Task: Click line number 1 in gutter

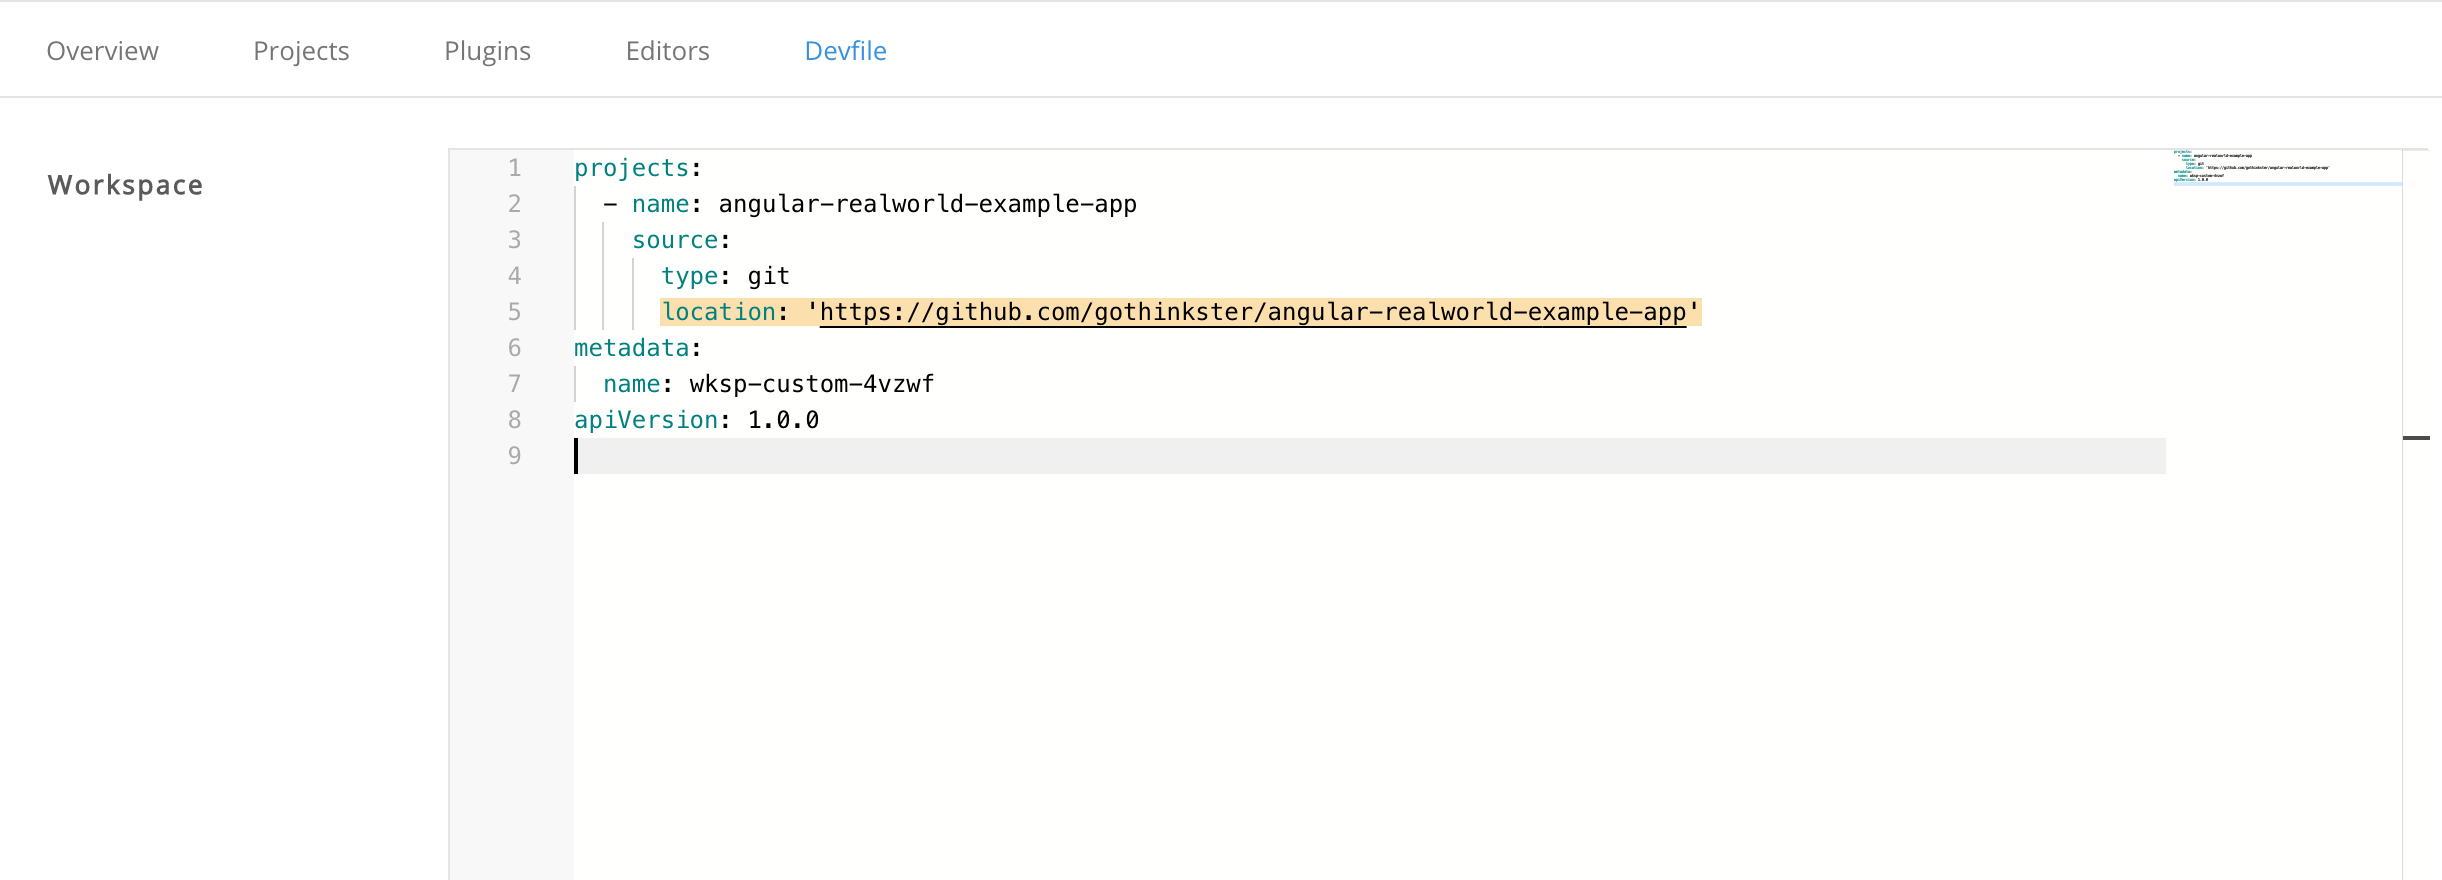Action: click(x=514, y=168)
